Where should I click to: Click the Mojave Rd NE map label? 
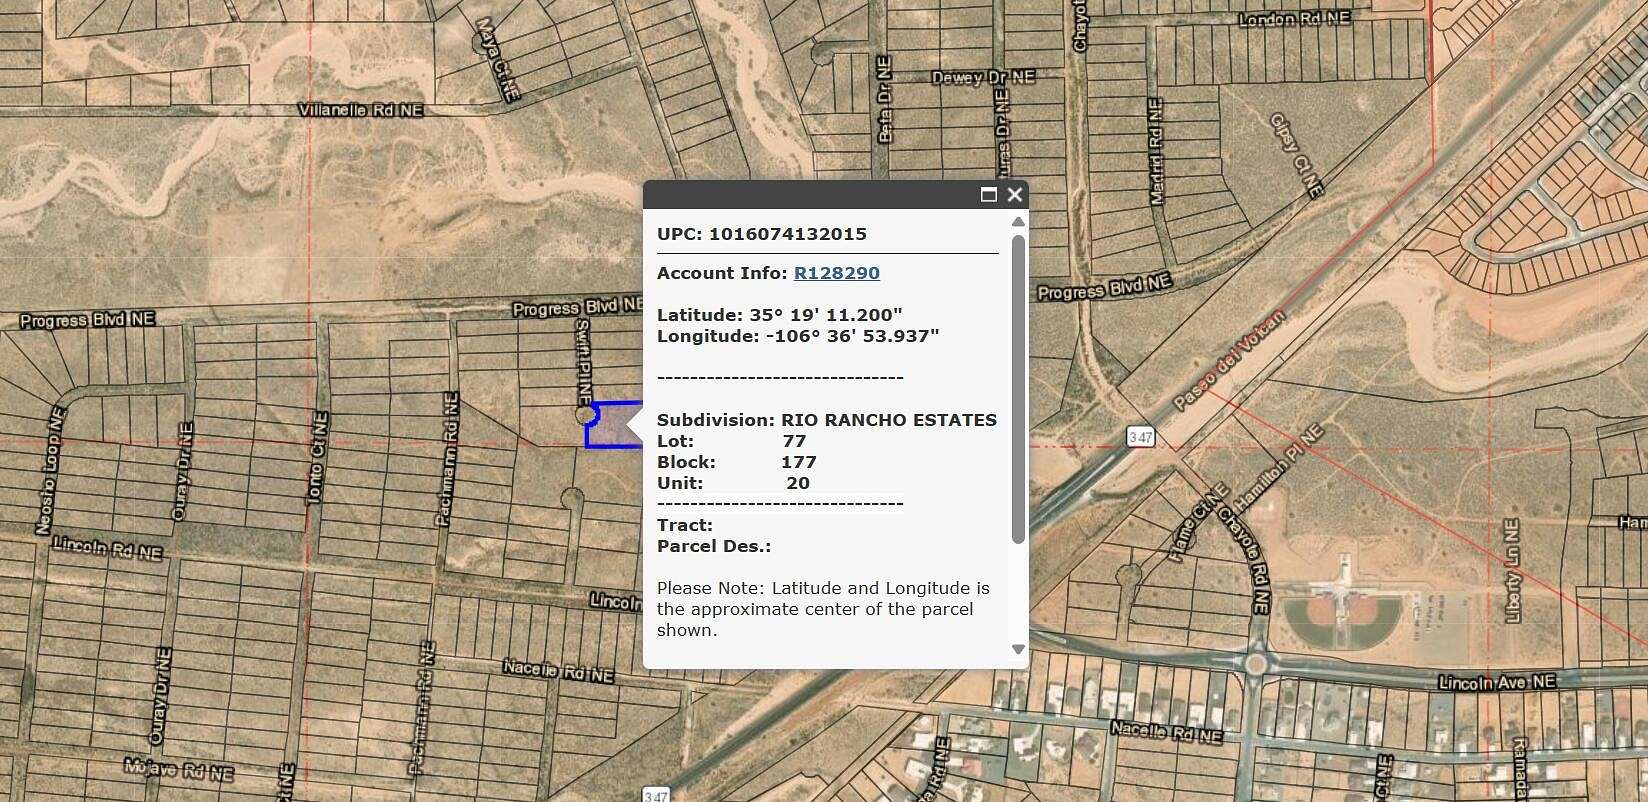pos(179,769)
